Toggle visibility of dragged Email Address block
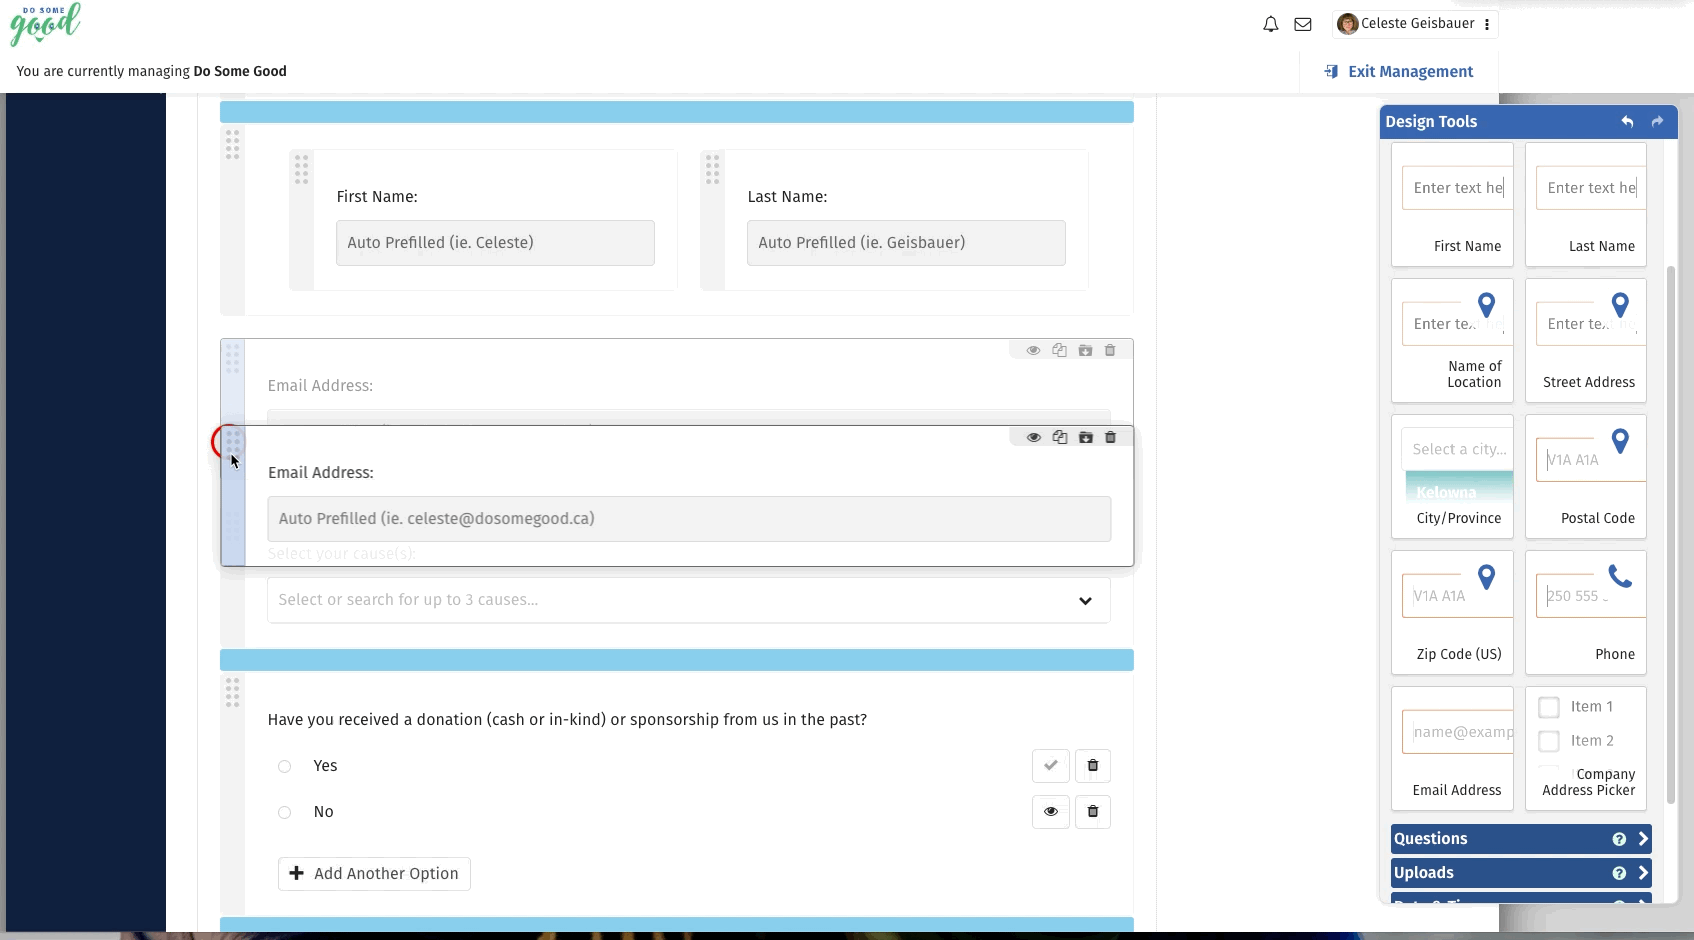The height and width of the screenshot is (940, 1694). tap(1034, 437)
